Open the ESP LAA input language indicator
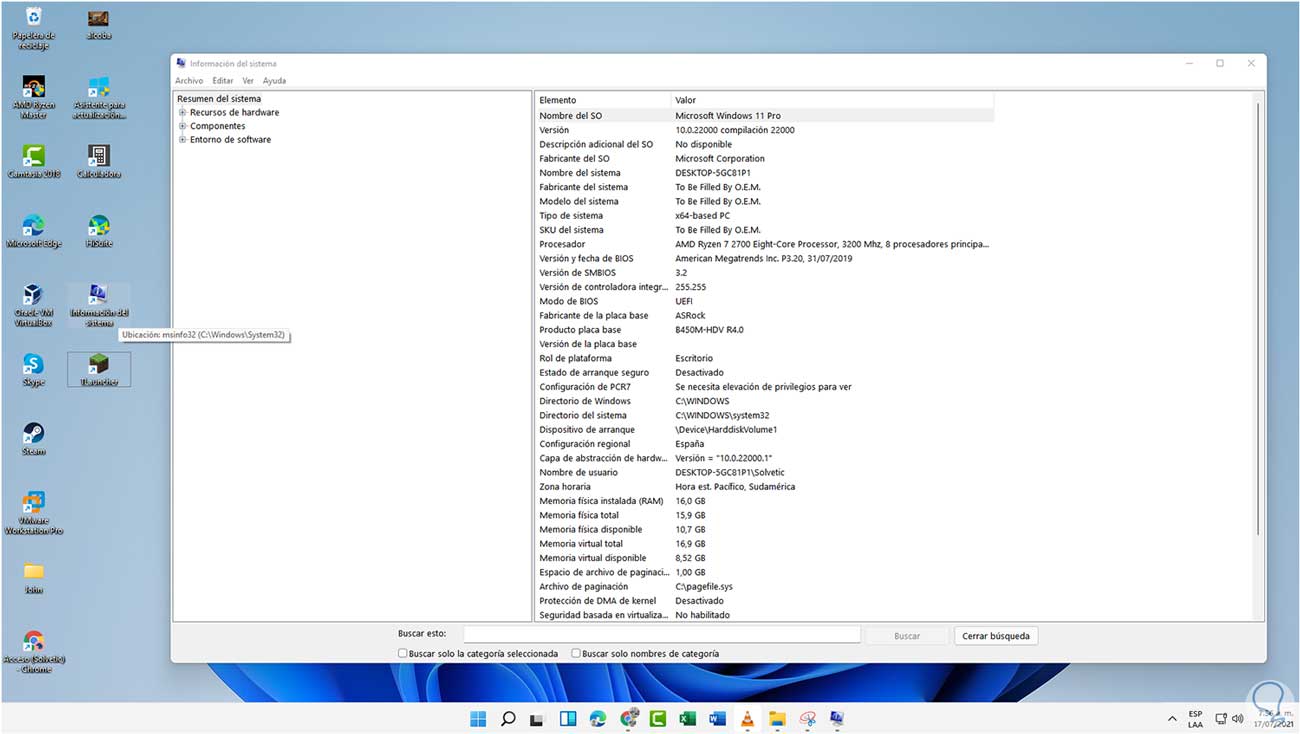 point(1196,719)
